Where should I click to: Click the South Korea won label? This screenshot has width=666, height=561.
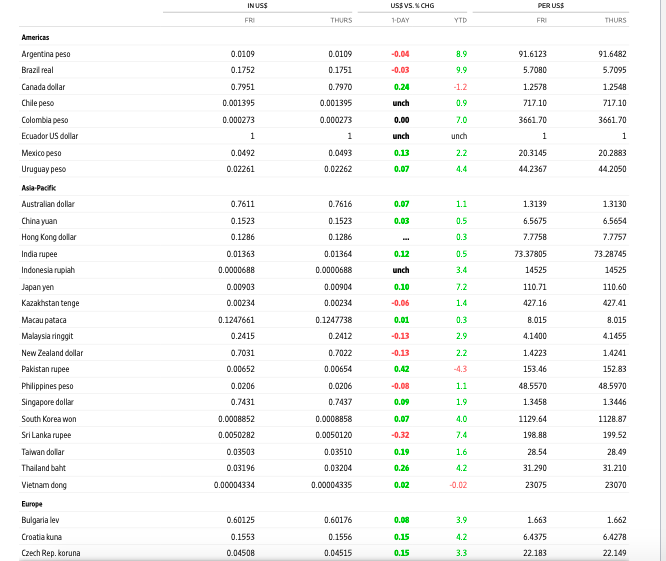pyautogui.click(x=49, y=419)
